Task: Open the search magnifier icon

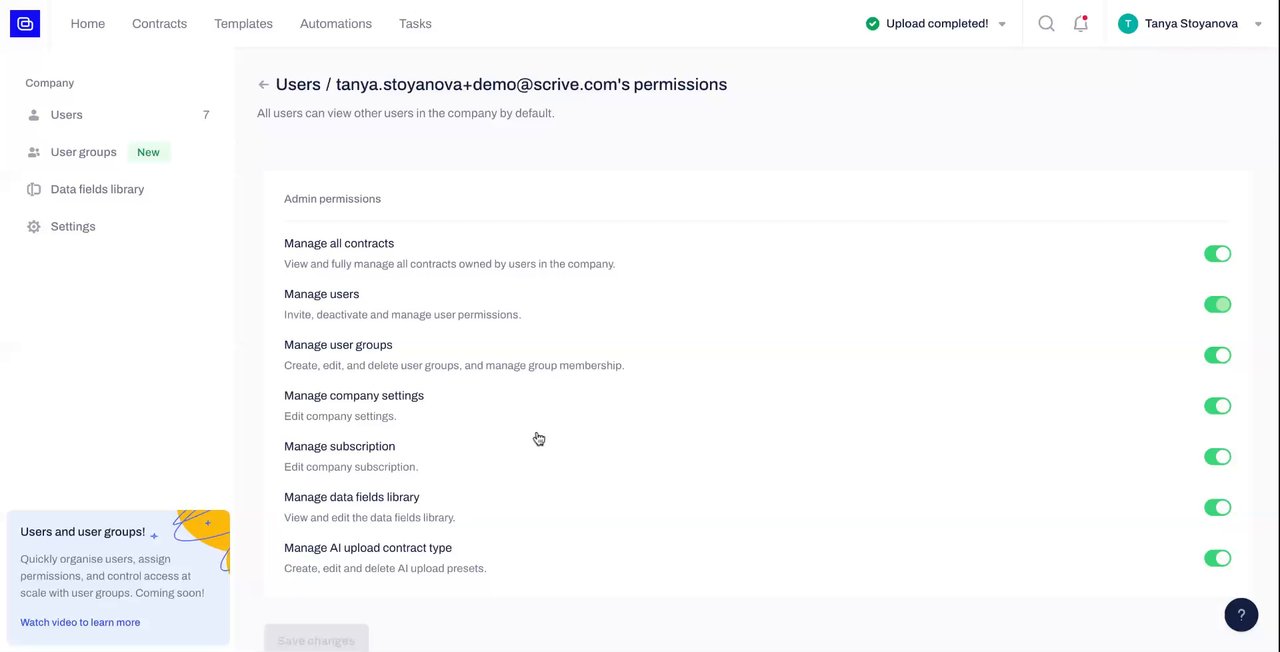Action: (1046, 23)
